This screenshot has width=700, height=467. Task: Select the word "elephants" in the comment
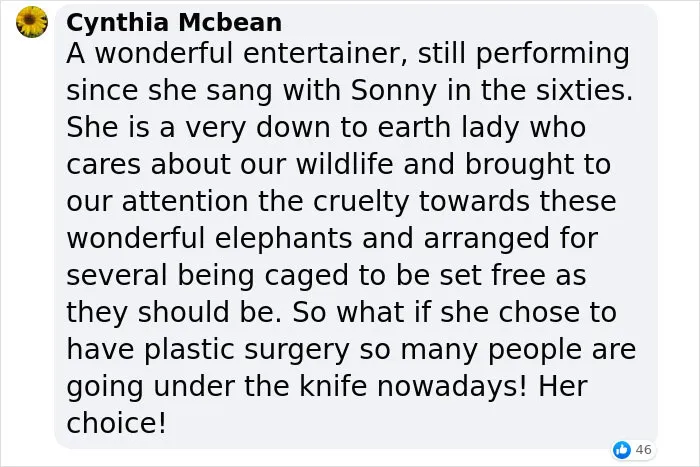point(283,238)
